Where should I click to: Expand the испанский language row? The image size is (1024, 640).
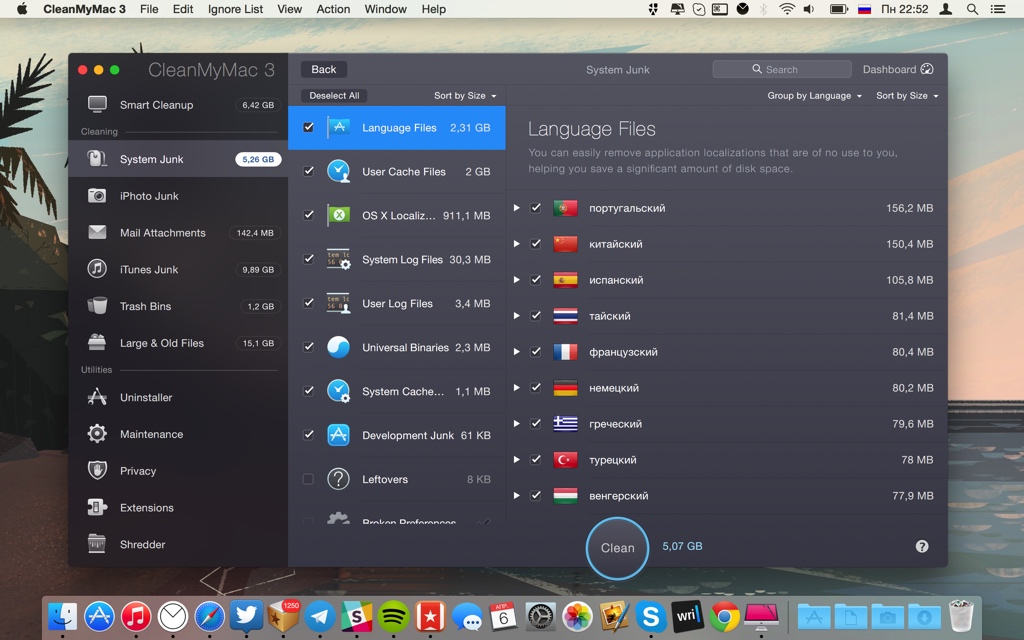[x=516, y=280]
